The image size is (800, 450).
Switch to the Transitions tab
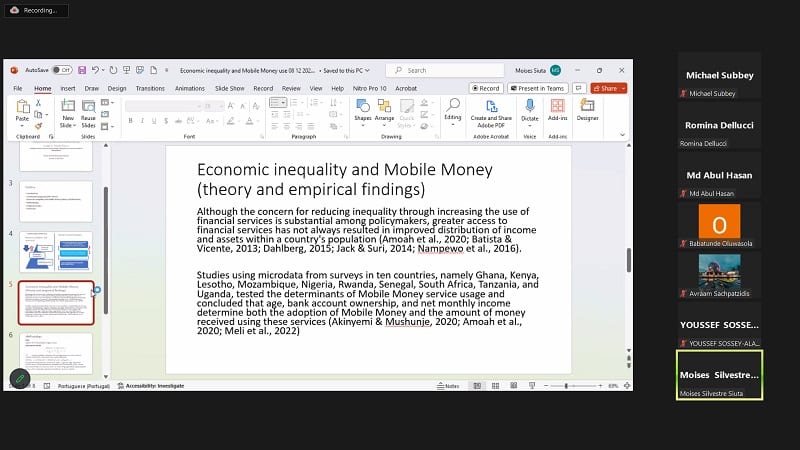[149, 88]
